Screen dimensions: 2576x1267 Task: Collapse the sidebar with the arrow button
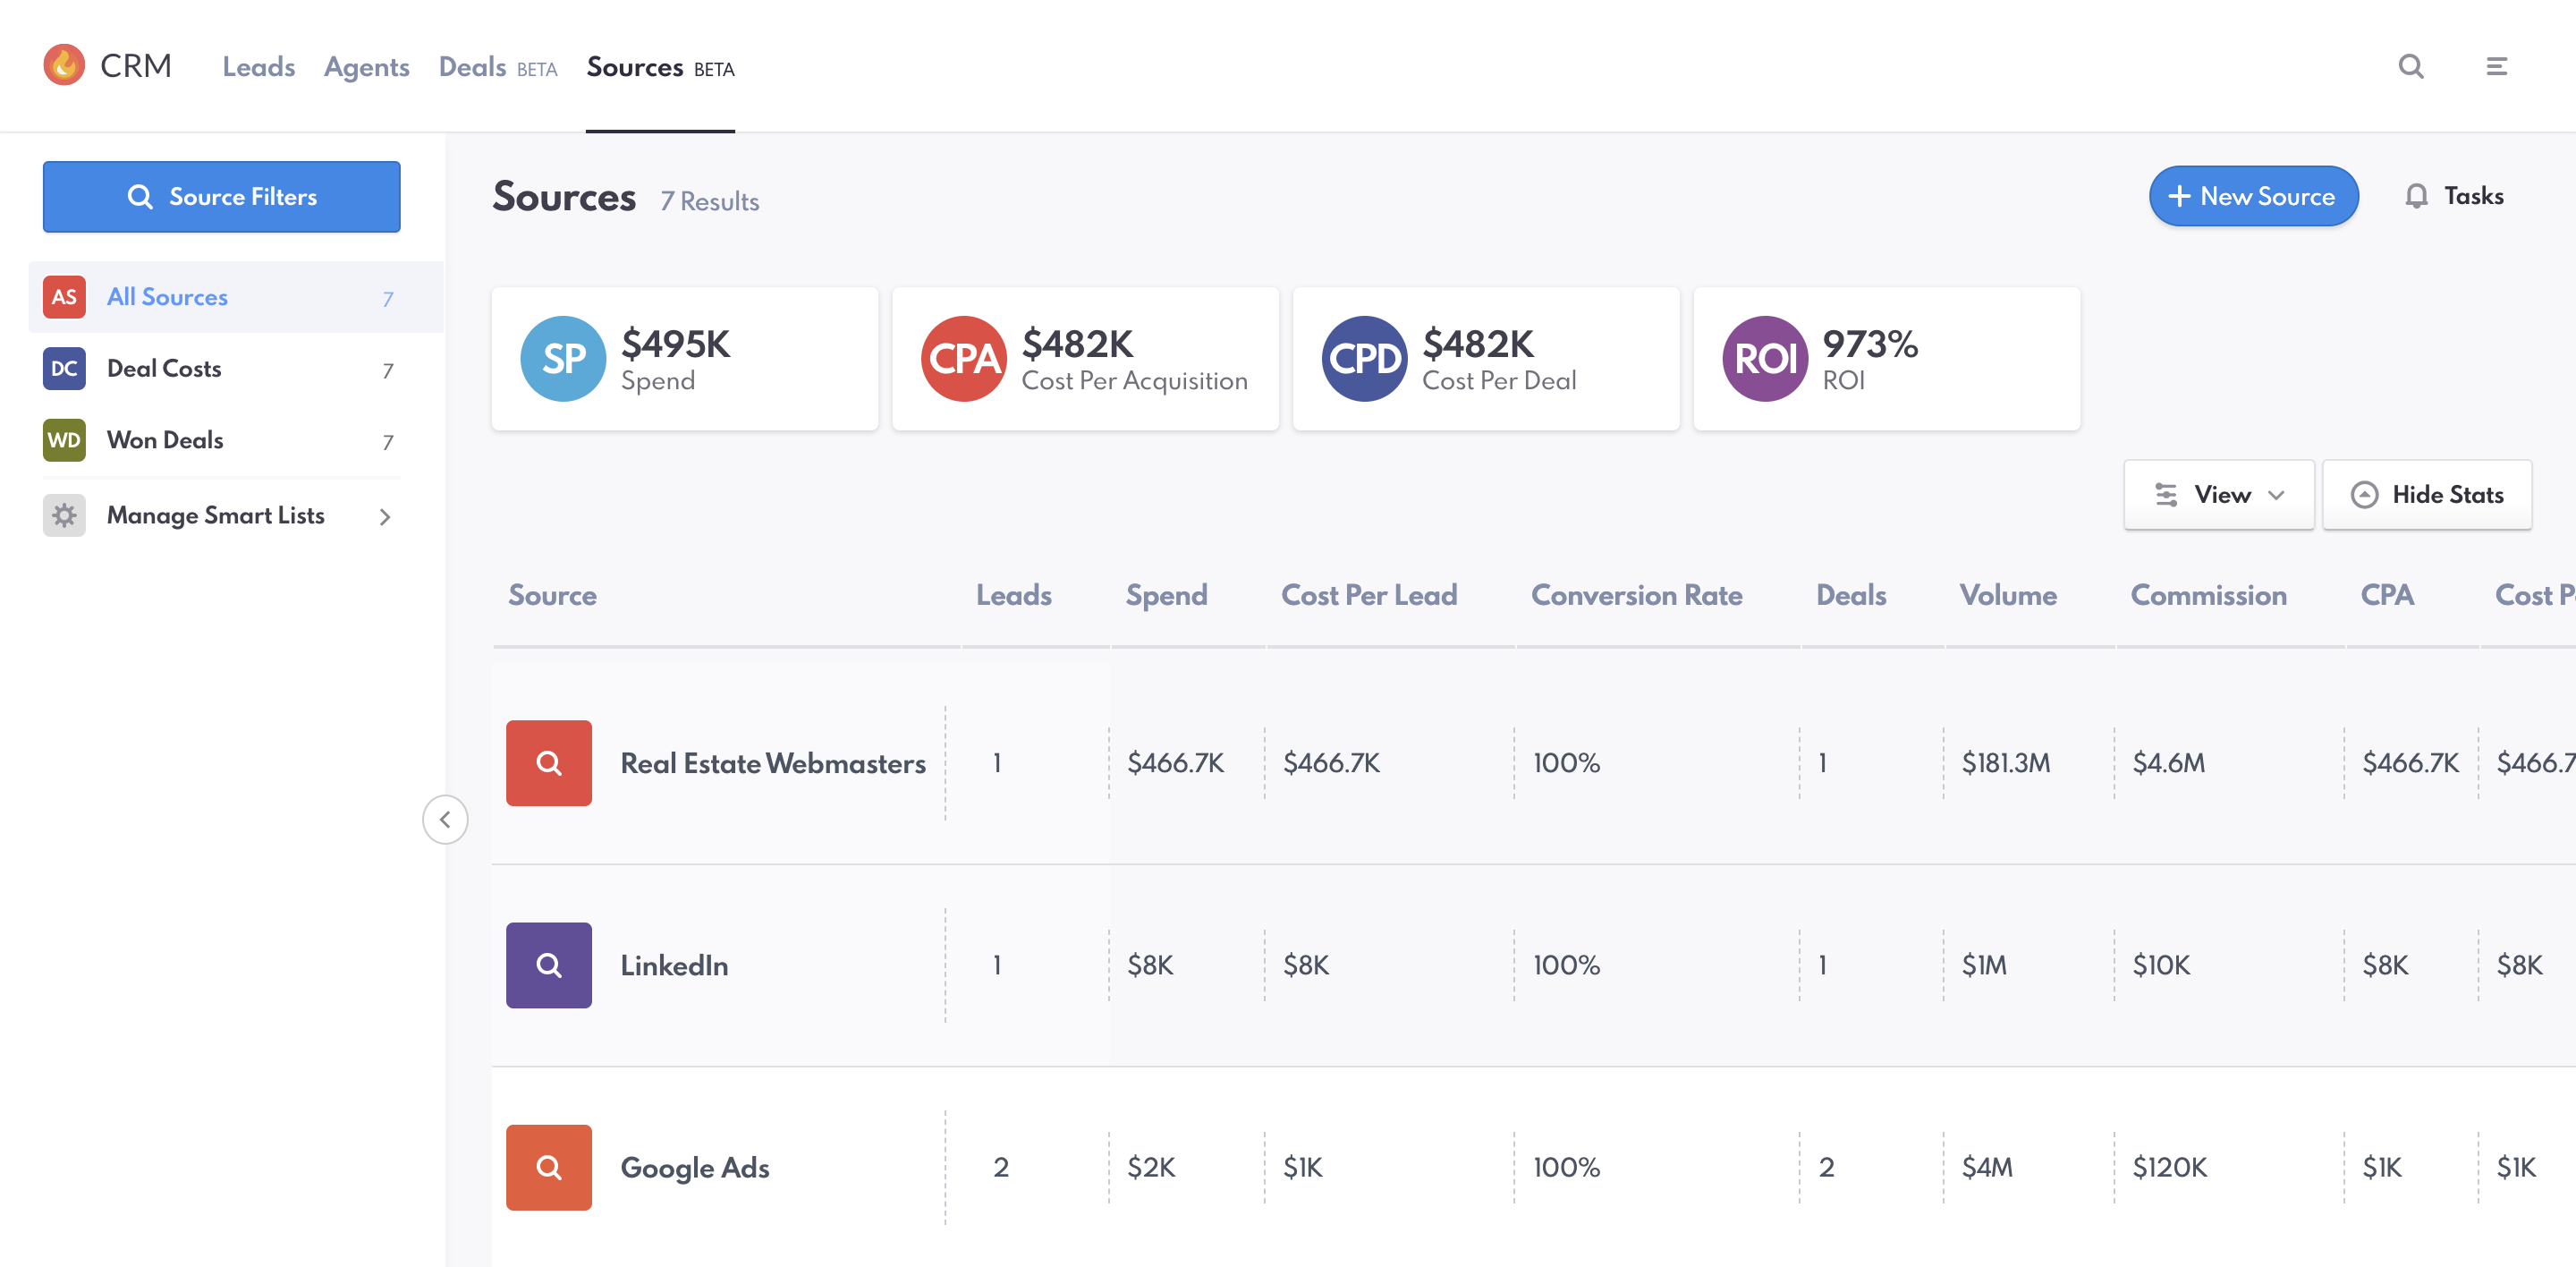click(x=445, y=820)
